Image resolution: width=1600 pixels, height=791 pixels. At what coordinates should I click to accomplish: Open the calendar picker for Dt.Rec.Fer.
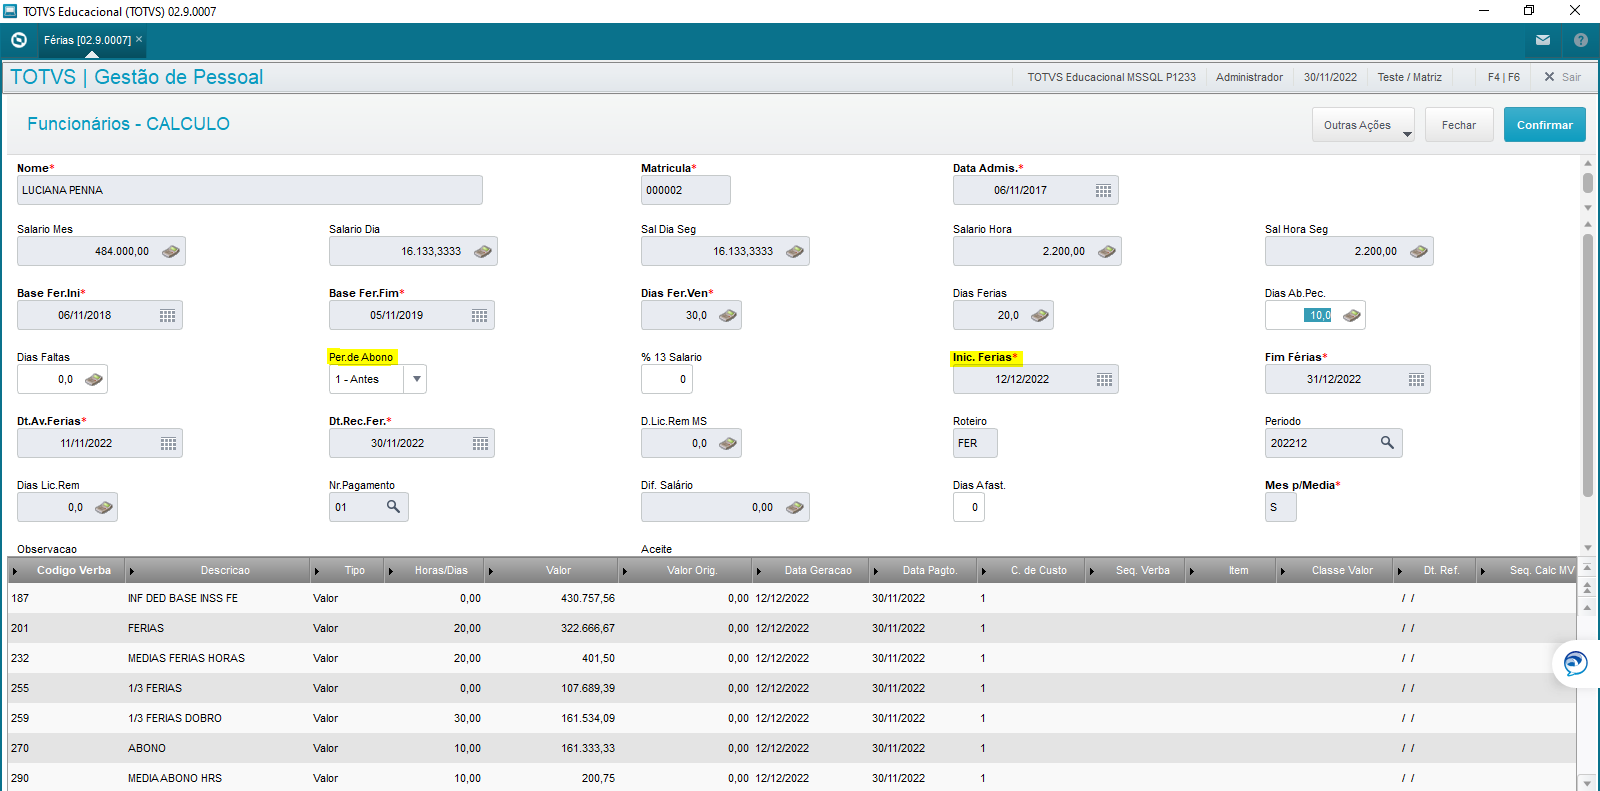tap(480, 444)
